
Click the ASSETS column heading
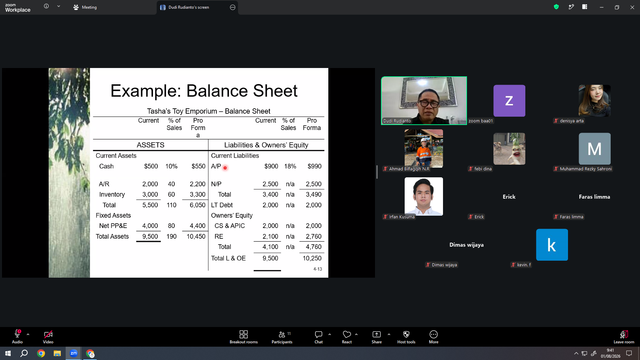coord(150,145)
